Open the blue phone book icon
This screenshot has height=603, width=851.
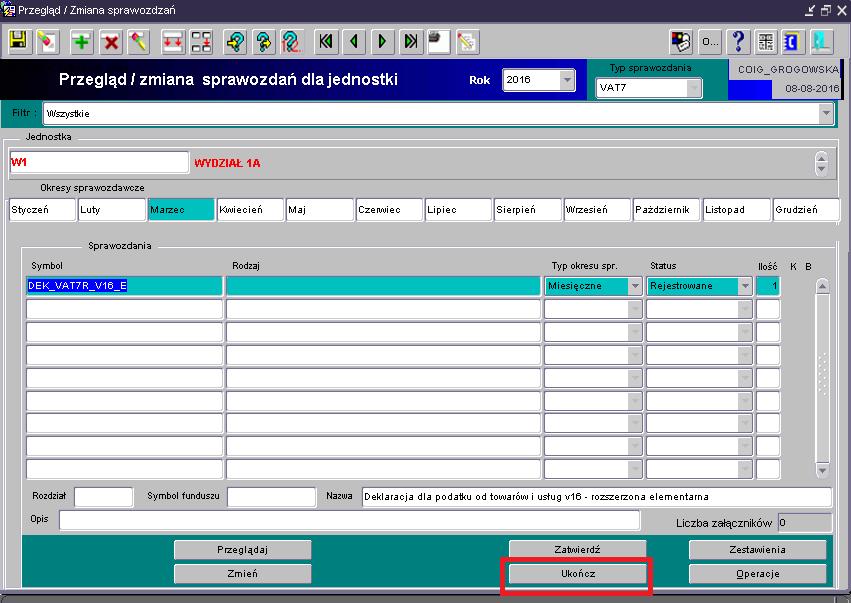(792, 41)
